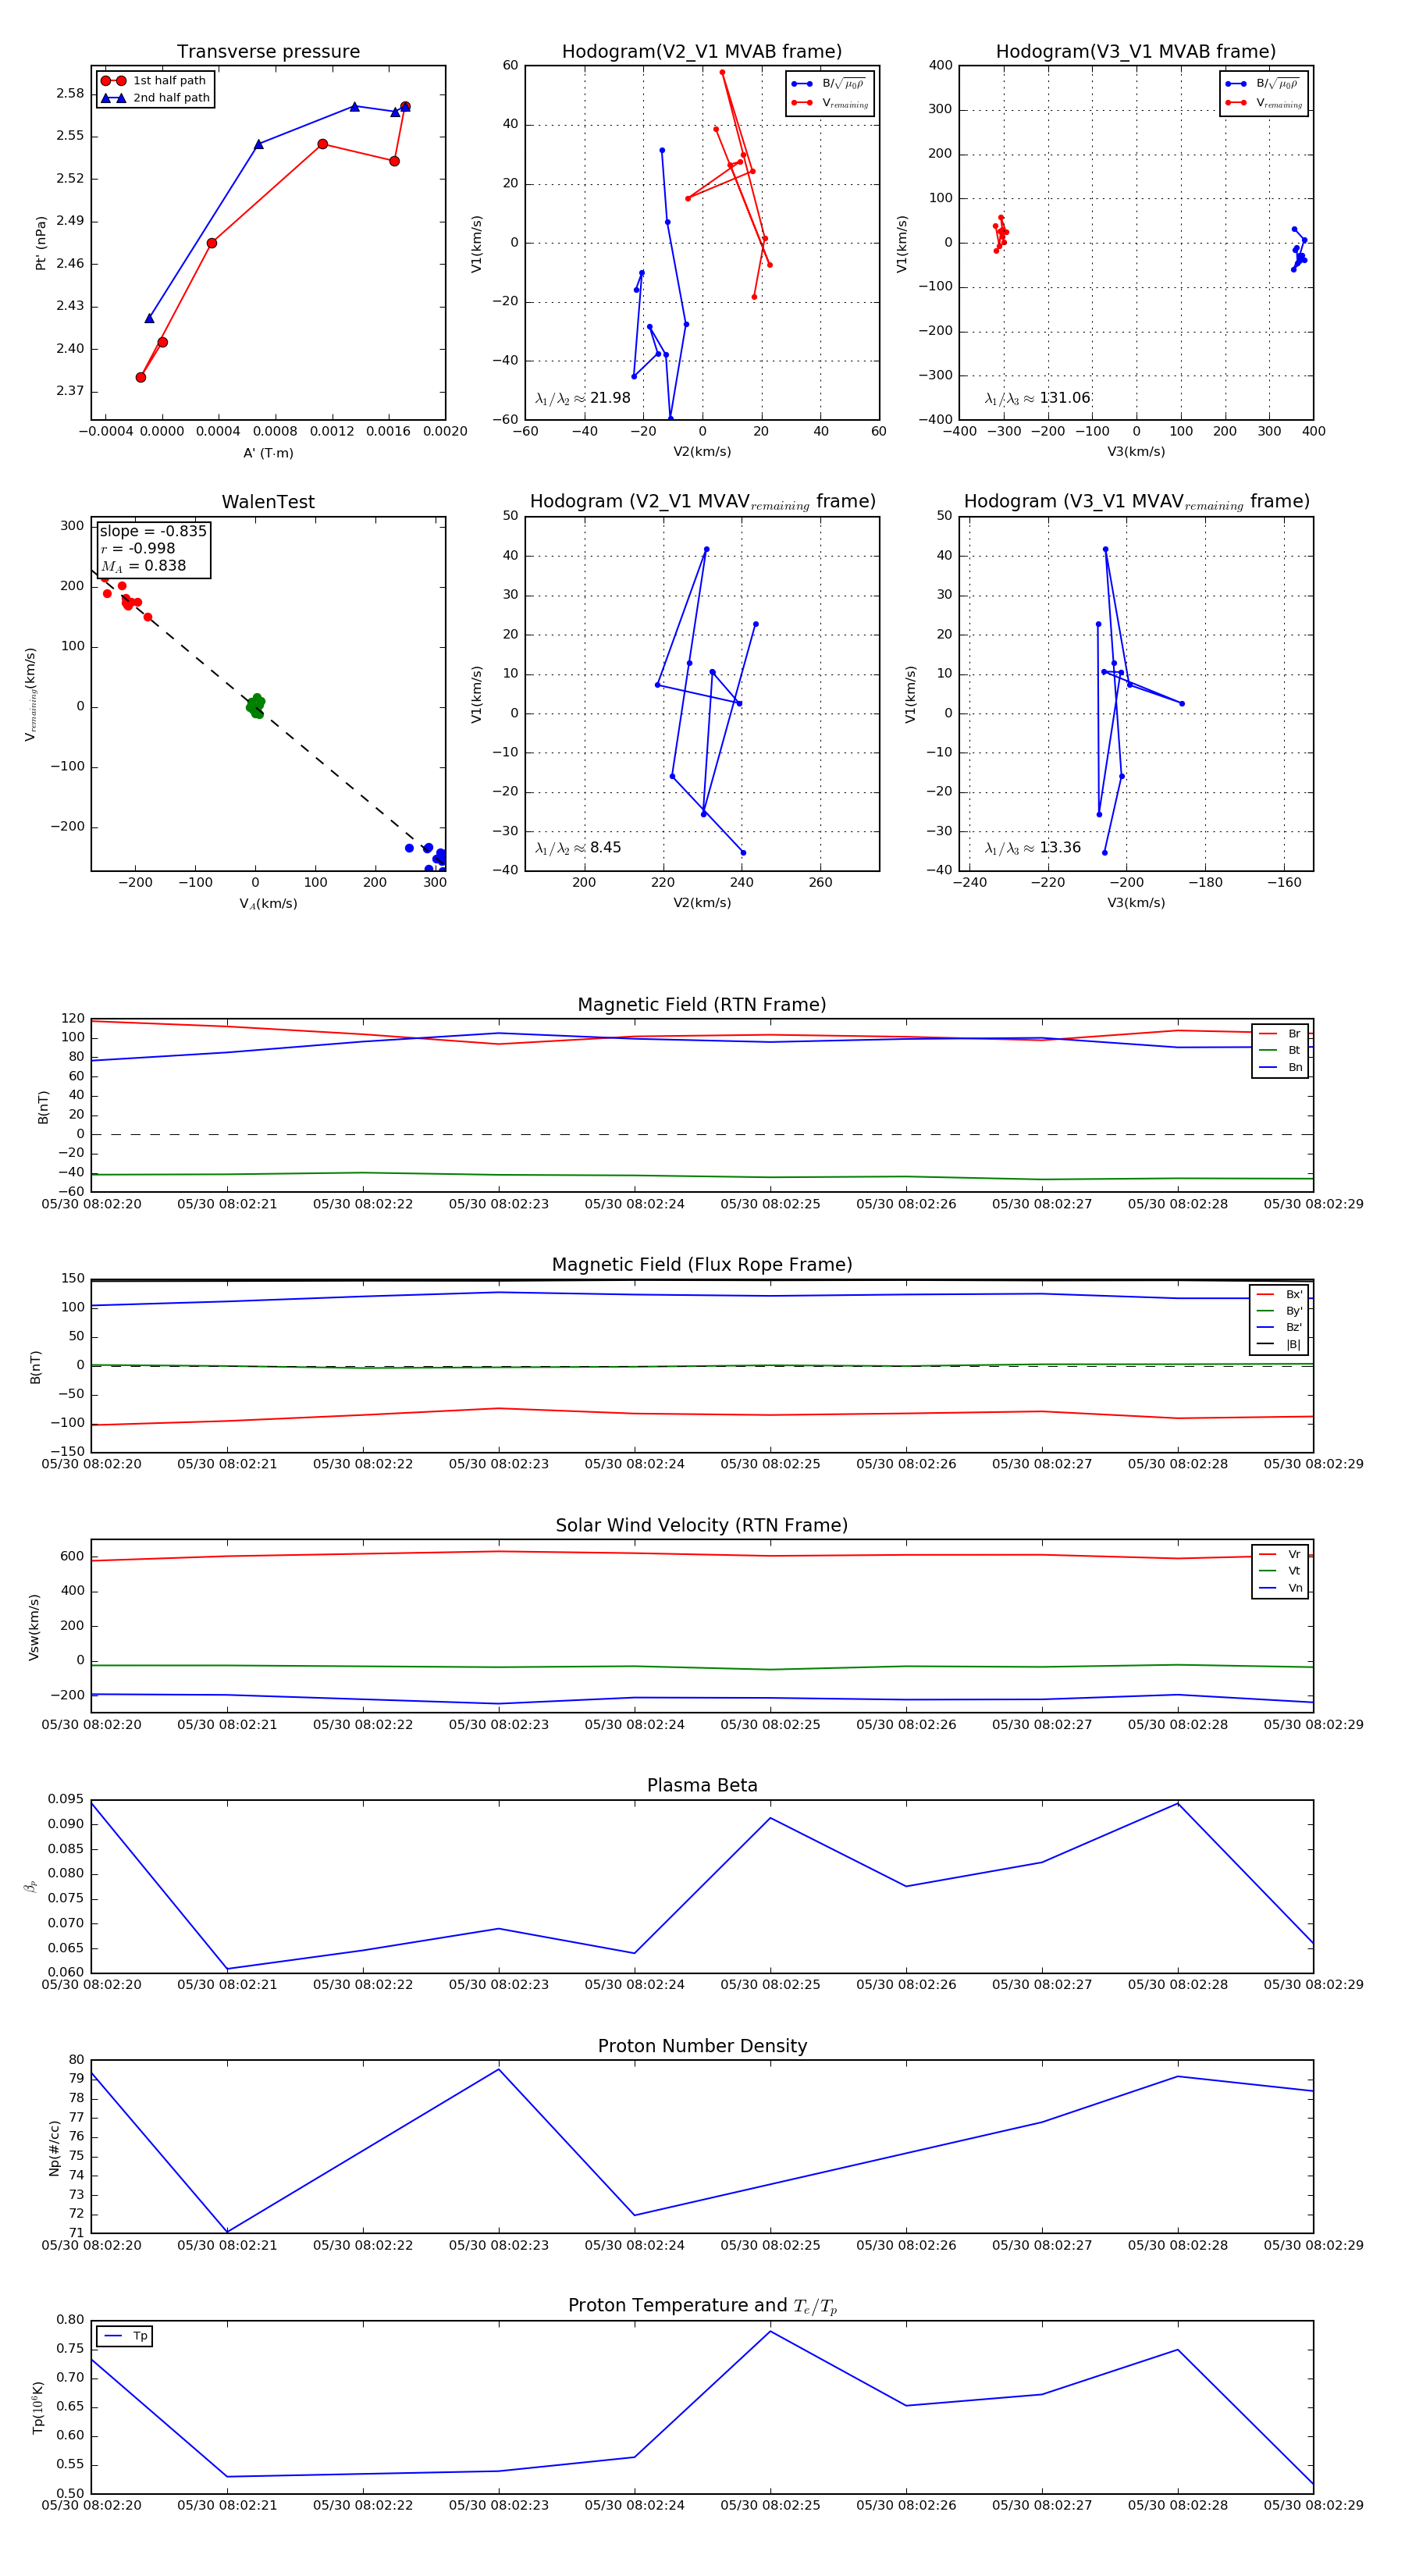Click the 'Solar Wind Velocity (RTN Frame)' title
Image resolution: width=1405 pixels, height=2576 pixels.
coord(702,1525)
